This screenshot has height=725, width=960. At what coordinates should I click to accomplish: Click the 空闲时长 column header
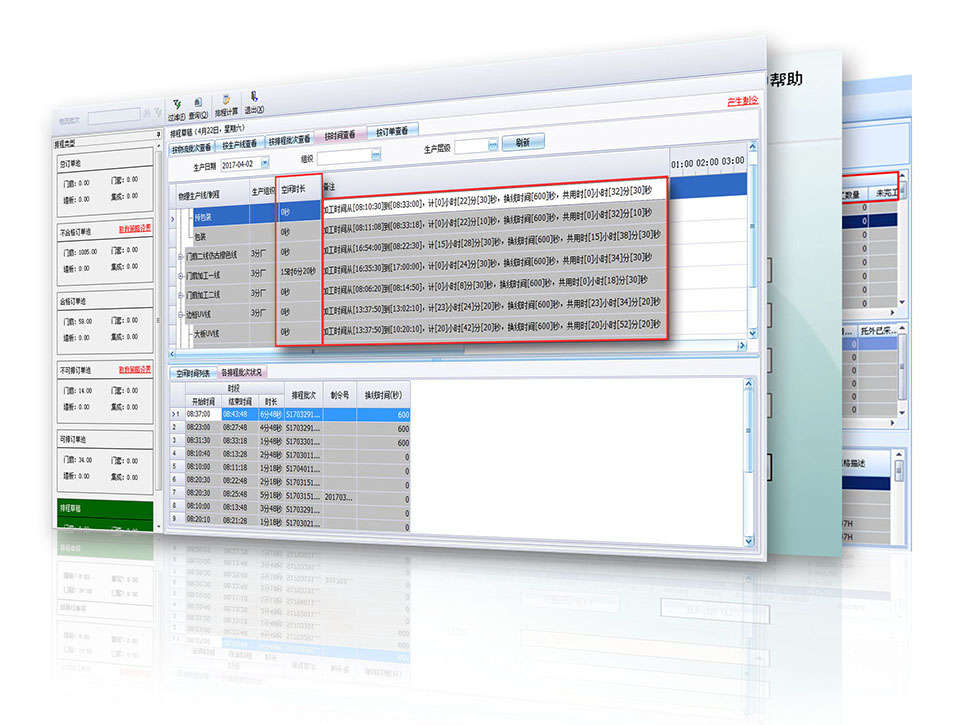pos(298,187)
